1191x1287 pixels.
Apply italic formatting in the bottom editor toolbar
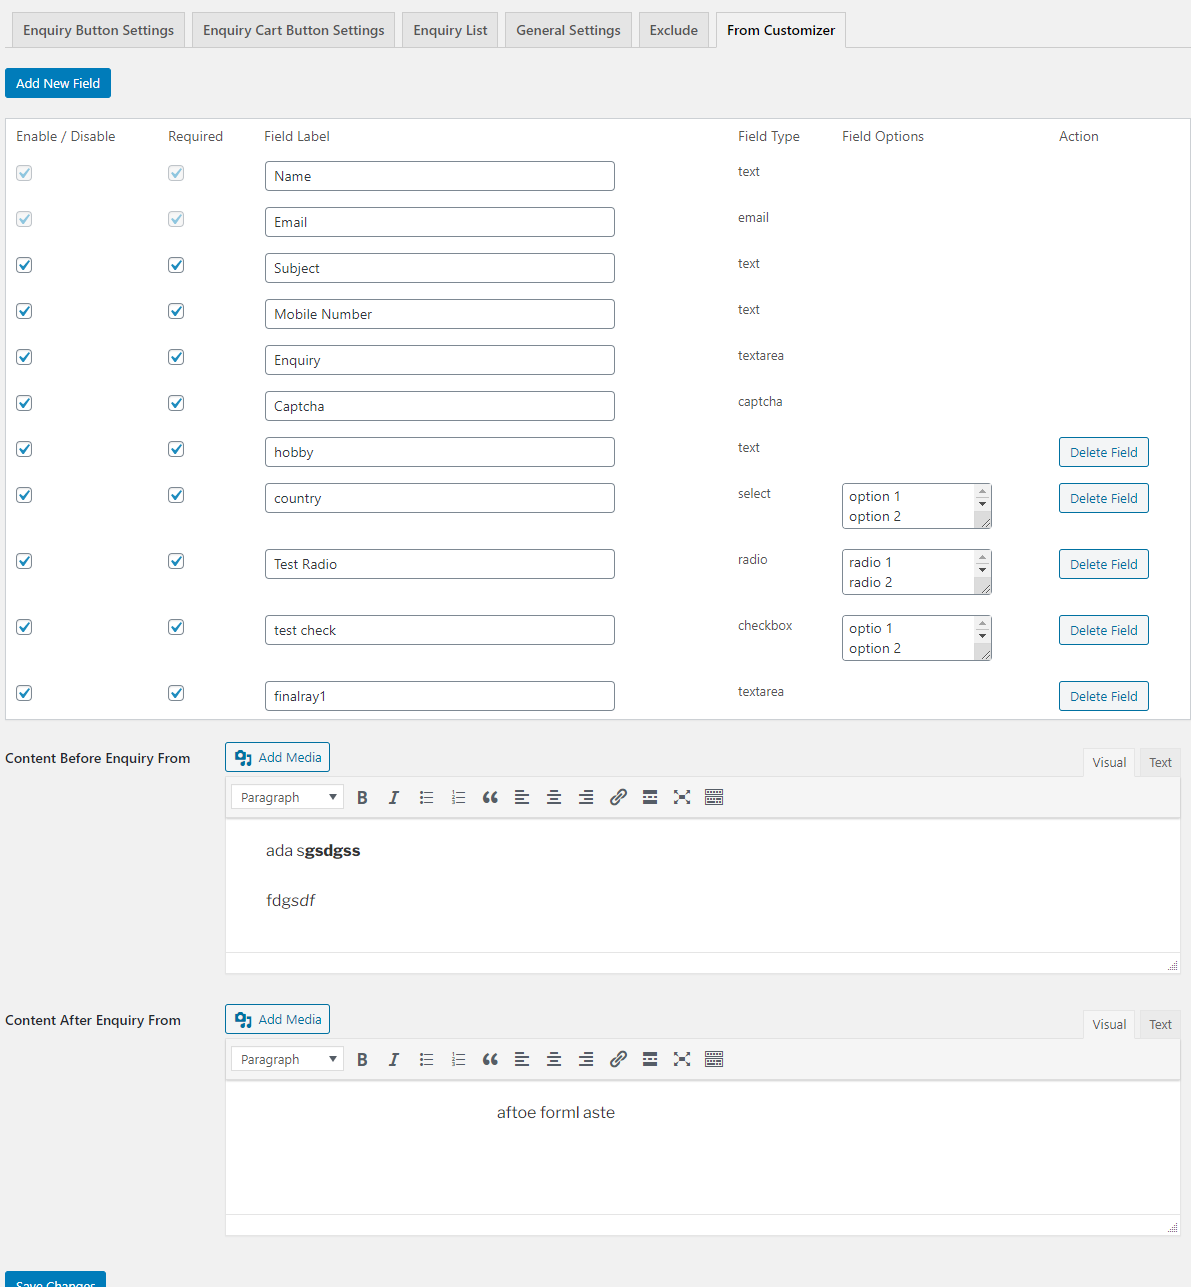[x=394, y=1059]
